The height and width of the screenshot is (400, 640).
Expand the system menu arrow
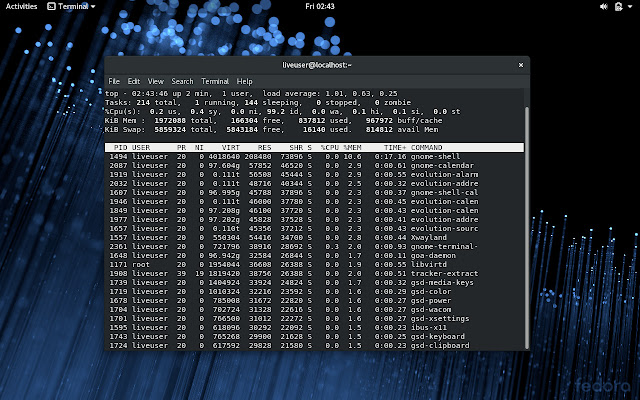[x=630, y=7]
